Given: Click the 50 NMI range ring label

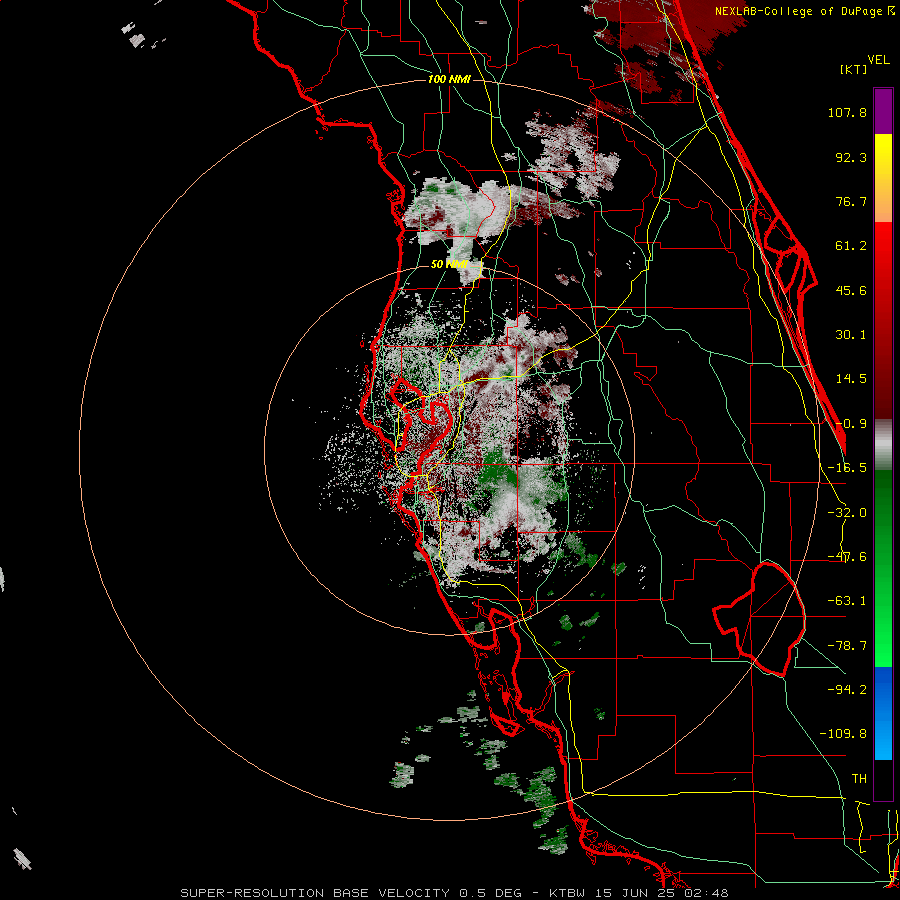Looking at the screenshot, I should pyautogui.click(x=449, y=264).
